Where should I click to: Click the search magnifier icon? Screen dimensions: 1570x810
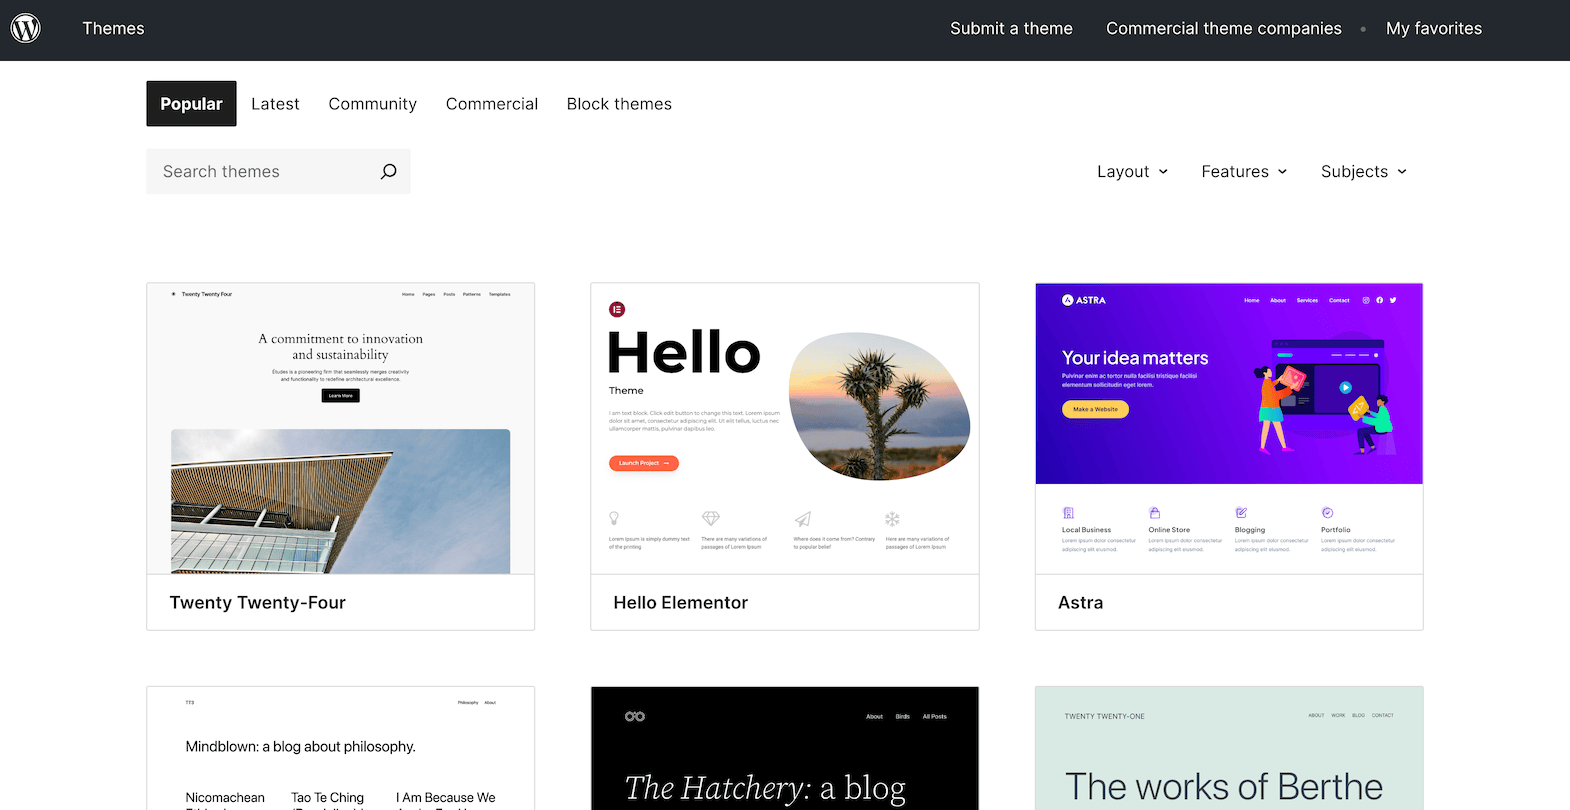point(388,172)
